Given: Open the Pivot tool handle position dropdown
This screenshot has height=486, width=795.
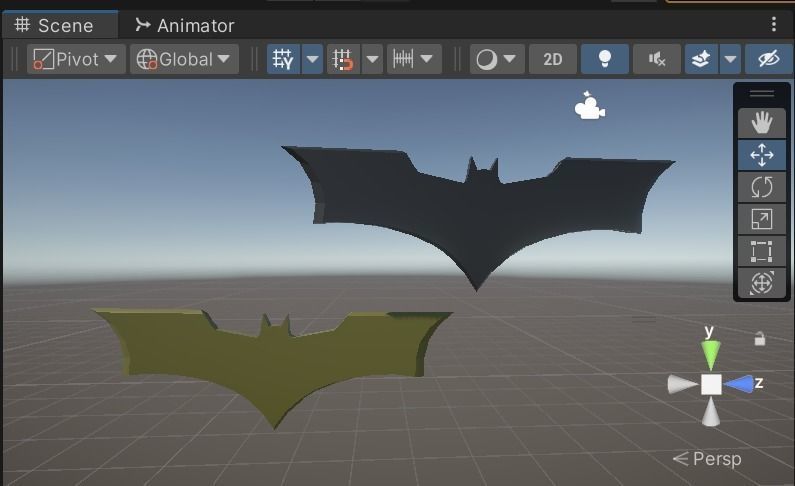Looking at the screenshot, I should 76,59.
